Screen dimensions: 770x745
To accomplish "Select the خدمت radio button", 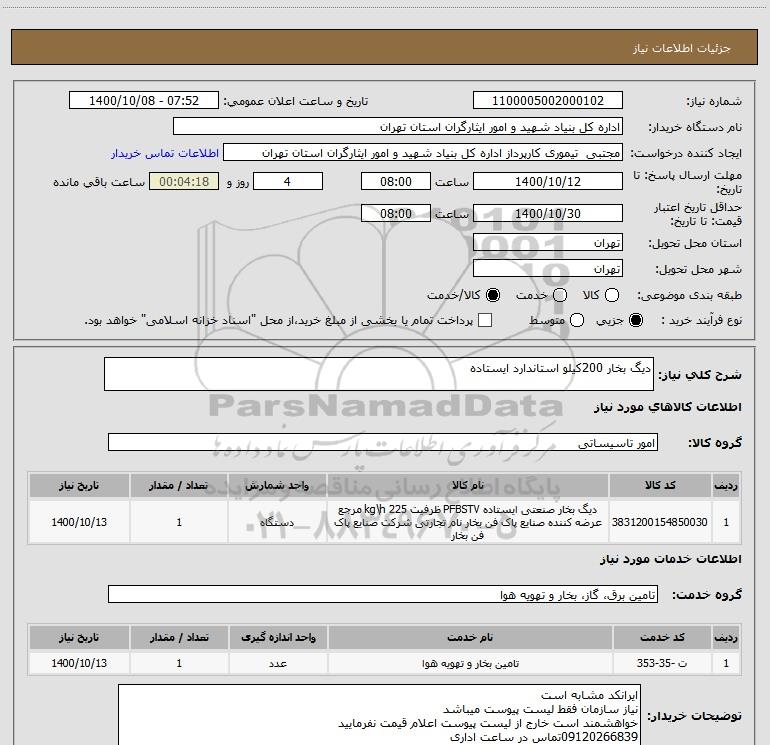I will [560, 295].
